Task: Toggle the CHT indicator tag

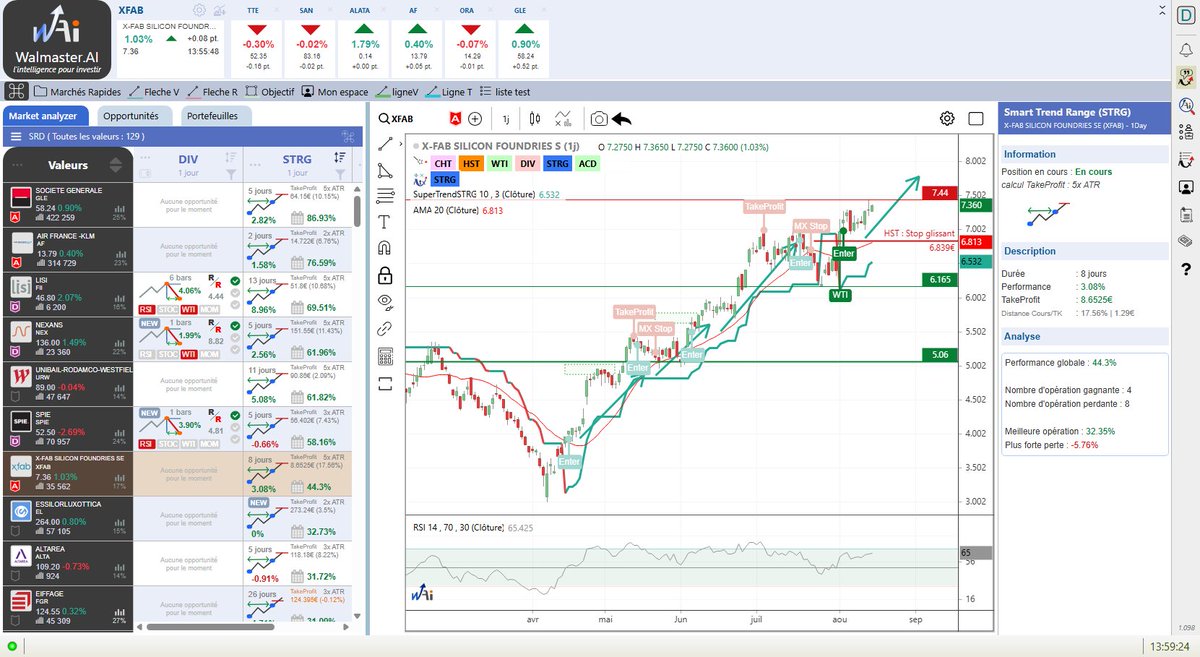Action: click(x=443, y=162)
